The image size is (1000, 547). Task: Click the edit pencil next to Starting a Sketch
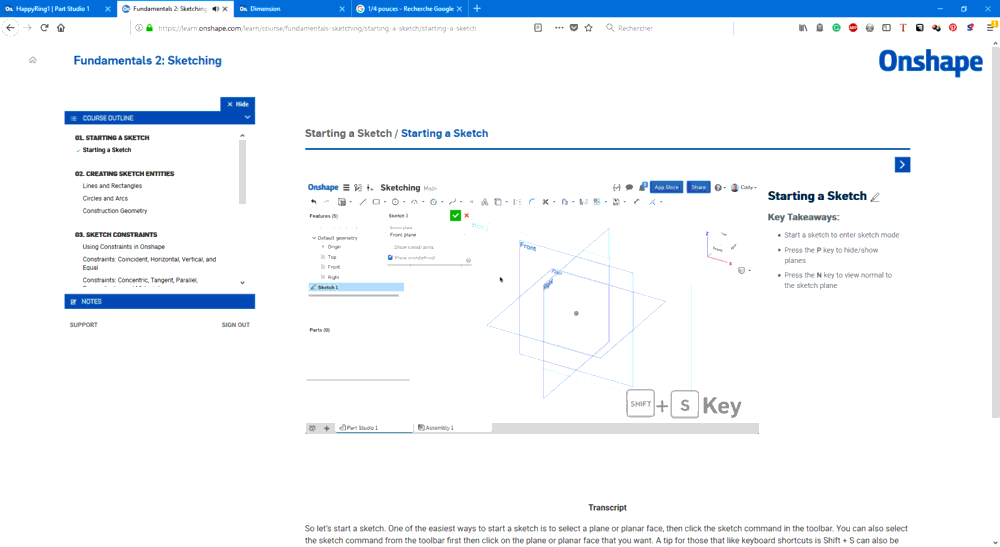click(x=875, y=197)
